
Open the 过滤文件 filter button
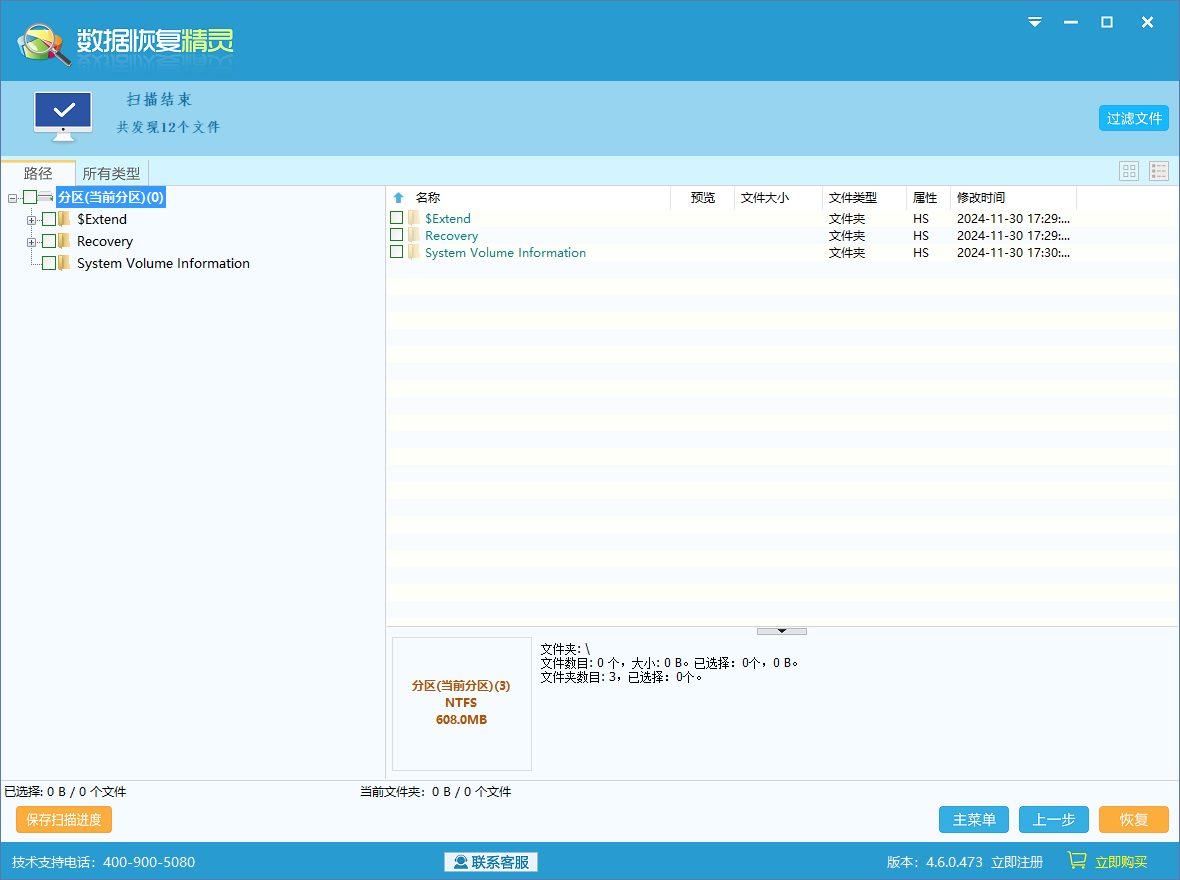(x=1133, y=118)
